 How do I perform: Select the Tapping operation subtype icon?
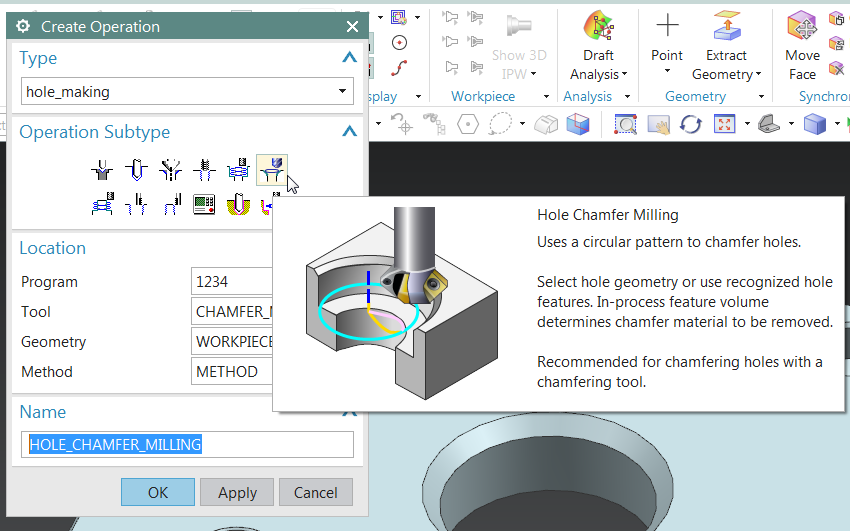point(204,170)
